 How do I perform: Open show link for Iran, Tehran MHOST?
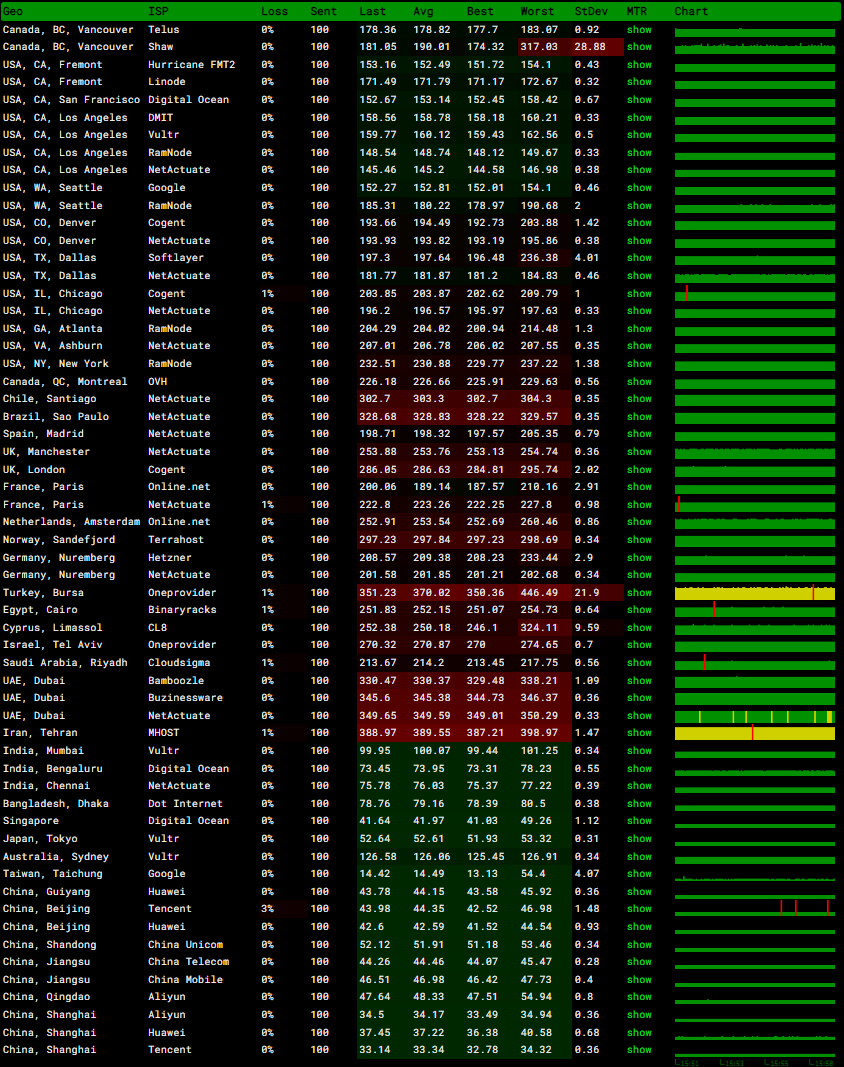click(x=639, y=733)
